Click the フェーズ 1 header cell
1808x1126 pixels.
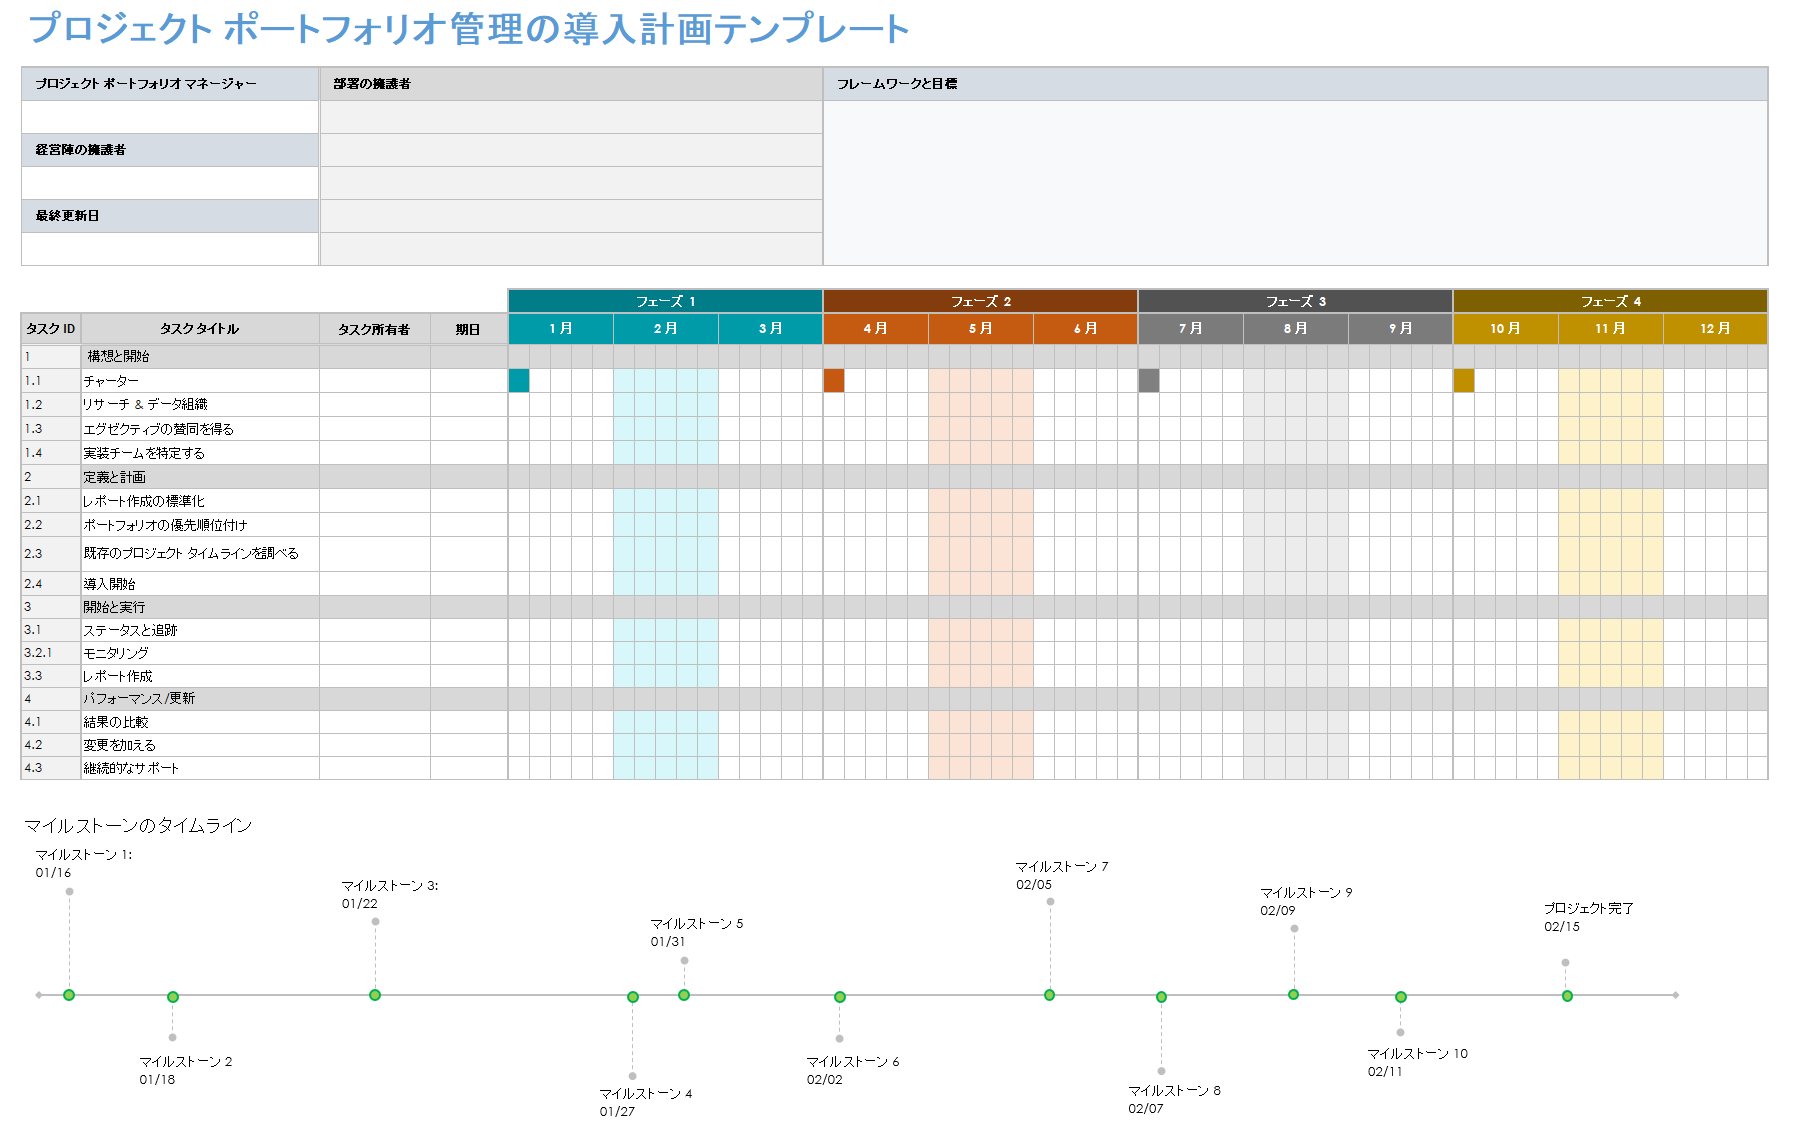(x=665, y=301)
